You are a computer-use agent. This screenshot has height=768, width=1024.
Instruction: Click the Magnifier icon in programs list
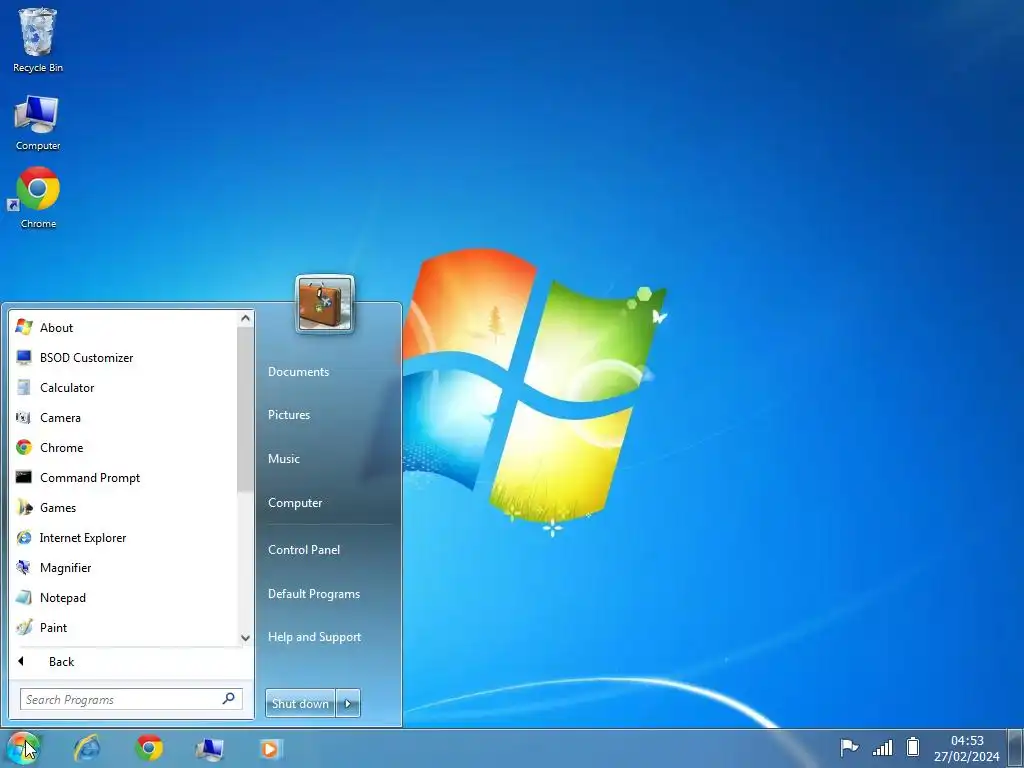coord(24,568)
